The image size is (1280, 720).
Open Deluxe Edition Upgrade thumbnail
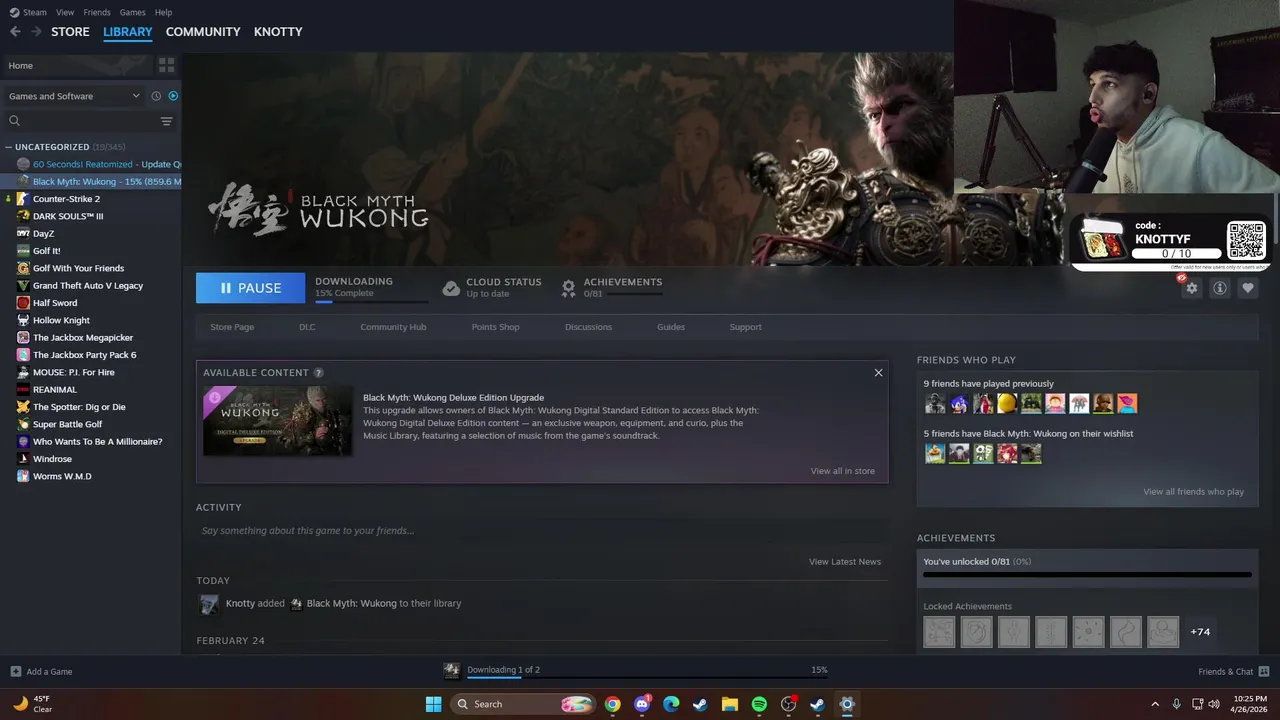tap(278, 421)
